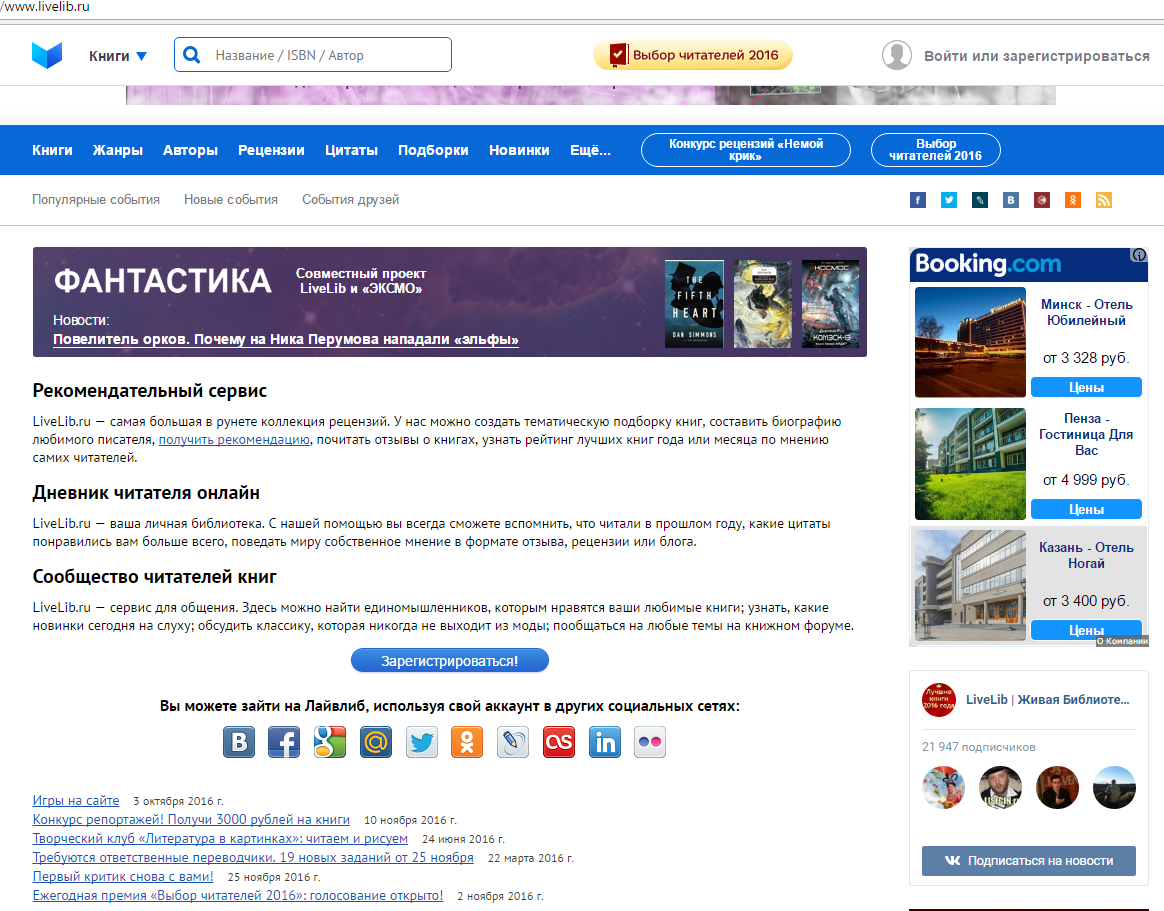1164x911 pixels.
Task: Open Первый критик снова с вами! link
Action: (123, 877)
